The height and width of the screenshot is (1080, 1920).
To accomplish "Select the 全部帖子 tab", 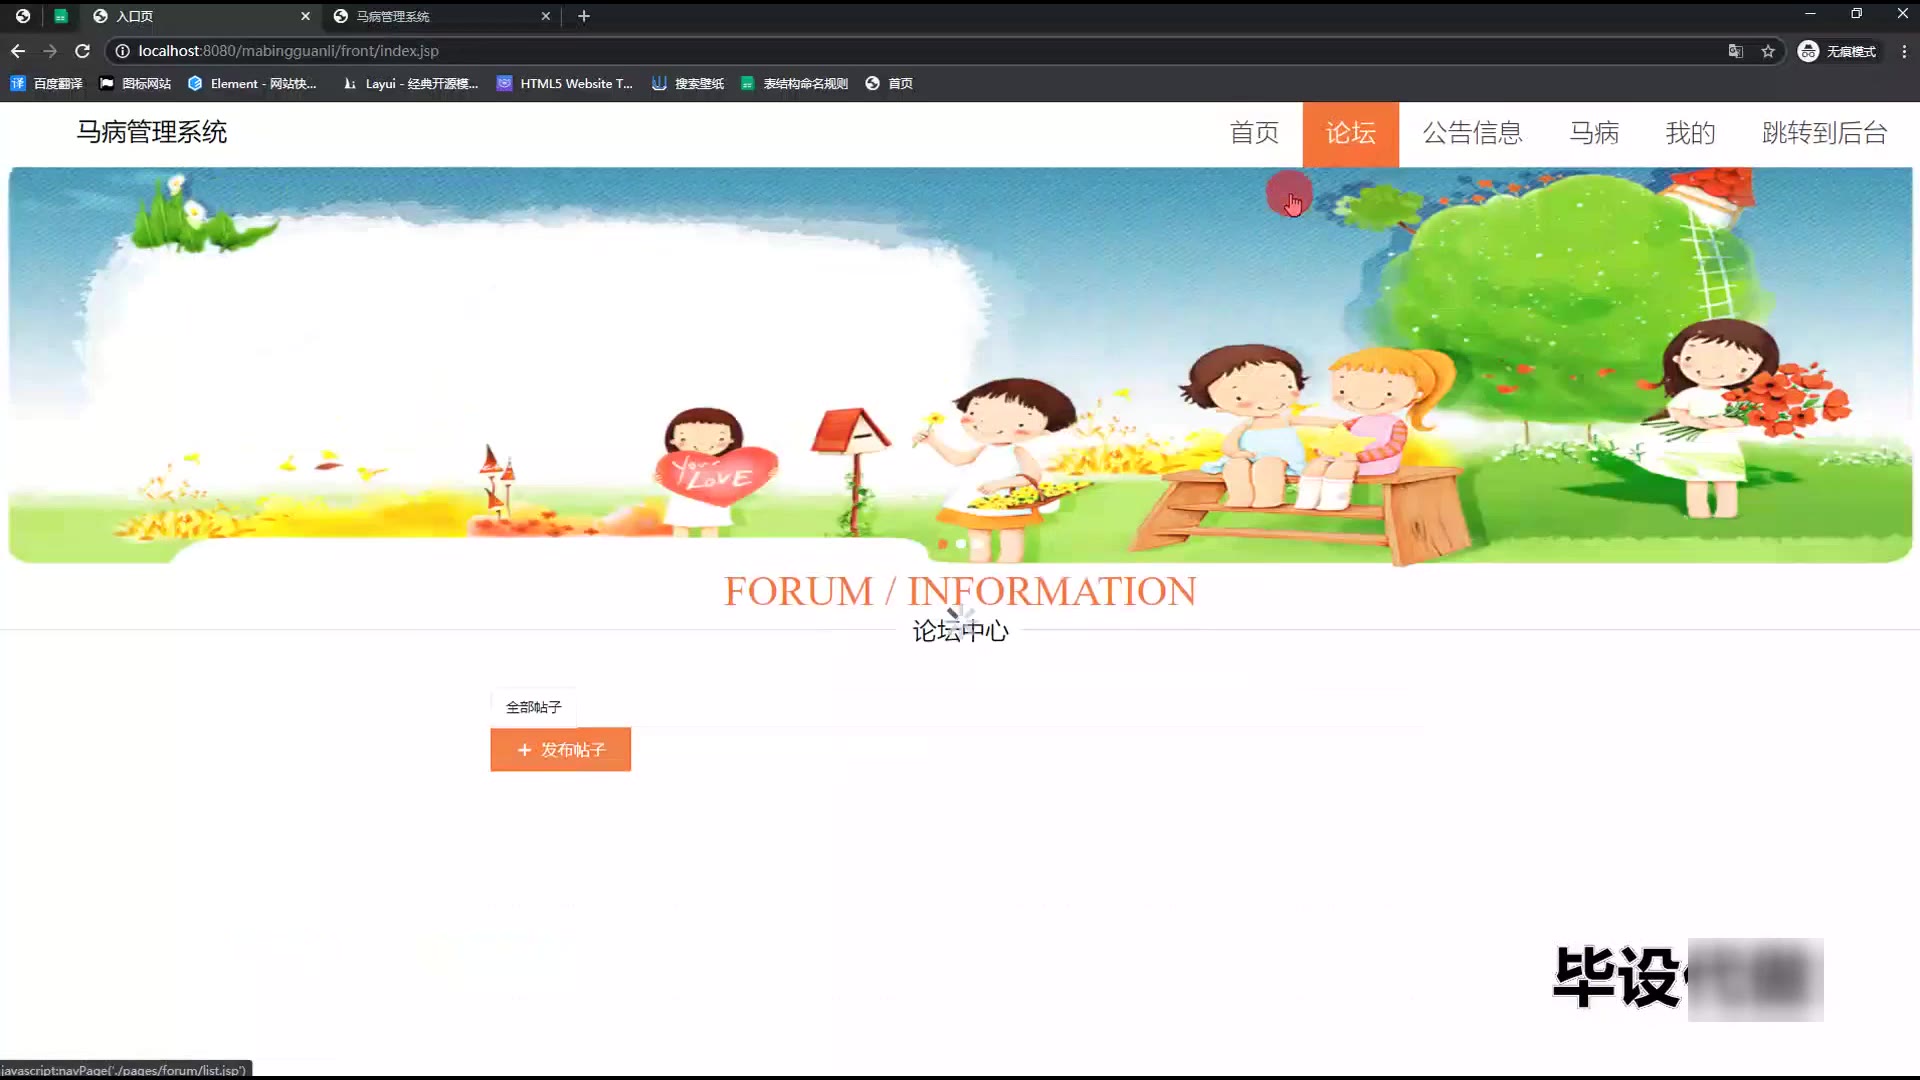I will click(533, 707).
